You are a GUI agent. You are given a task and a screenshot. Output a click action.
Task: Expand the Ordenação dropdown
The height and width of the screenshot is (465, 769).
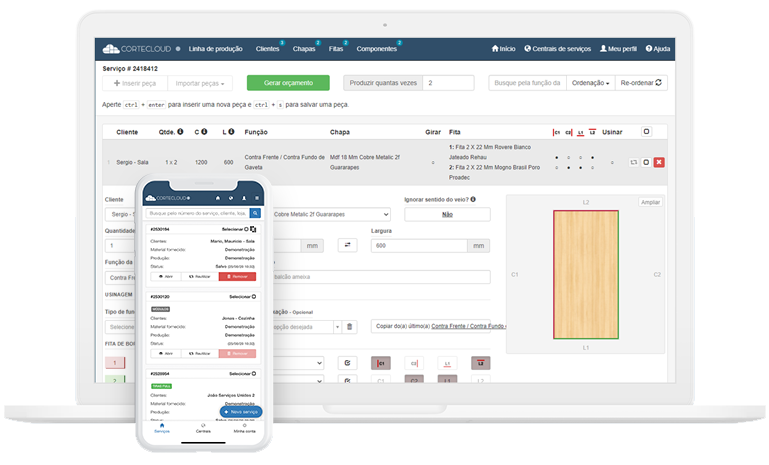(x=590, y=83)
